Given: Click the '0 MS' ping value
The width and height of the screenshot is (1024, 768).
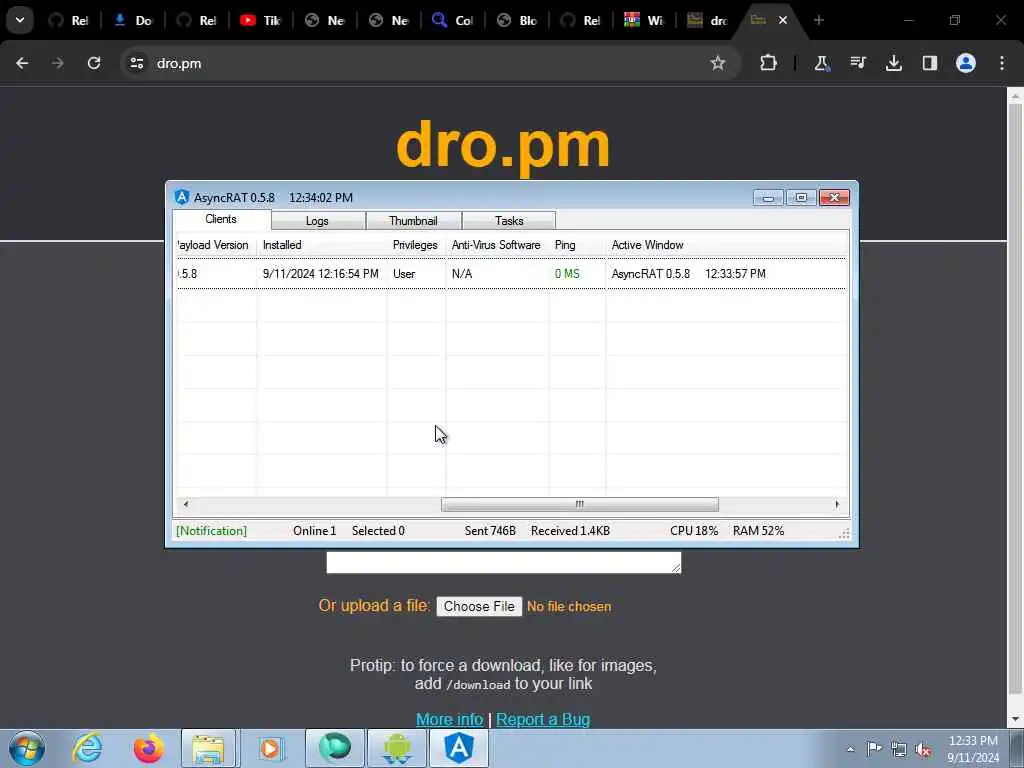Looking at the screenshot, I should (x=567, y=274).
